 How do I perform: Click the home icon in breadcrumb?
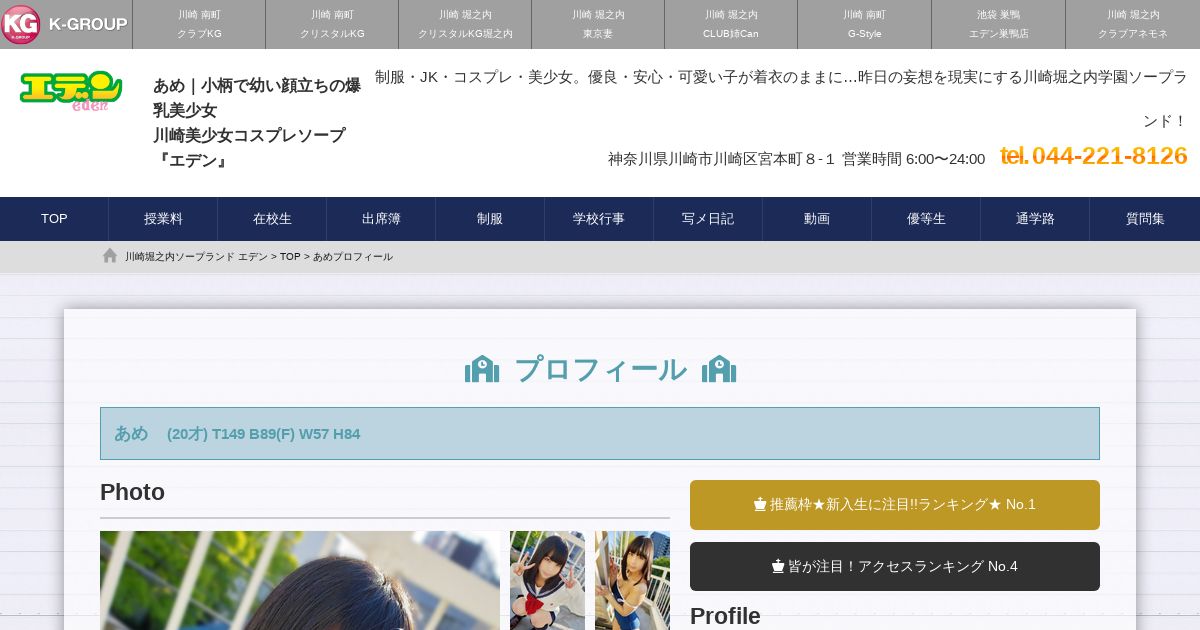tap(110, 256)
